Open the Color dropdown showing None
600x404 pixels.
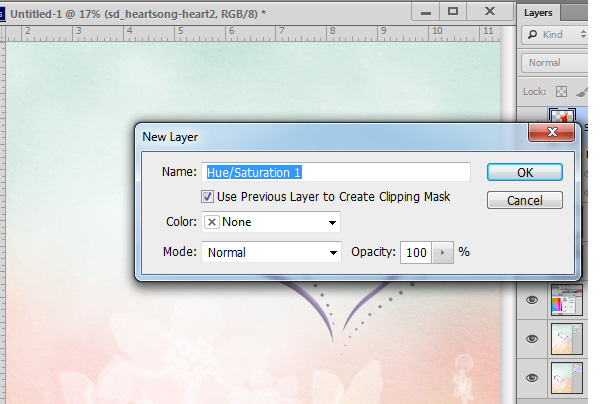(271, 222)
